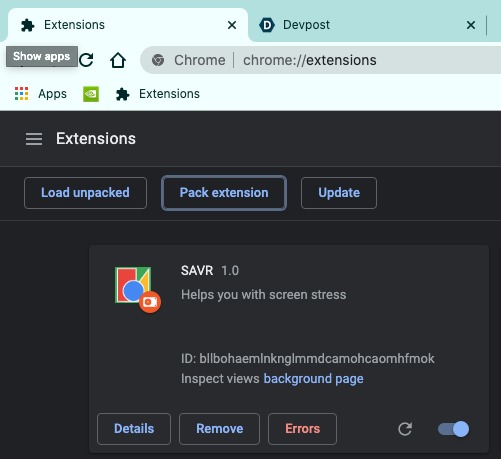This screenshot has height=459, width=501.
Task: Focus the chrome://extensions address bar
Action: tap(321, 60)
